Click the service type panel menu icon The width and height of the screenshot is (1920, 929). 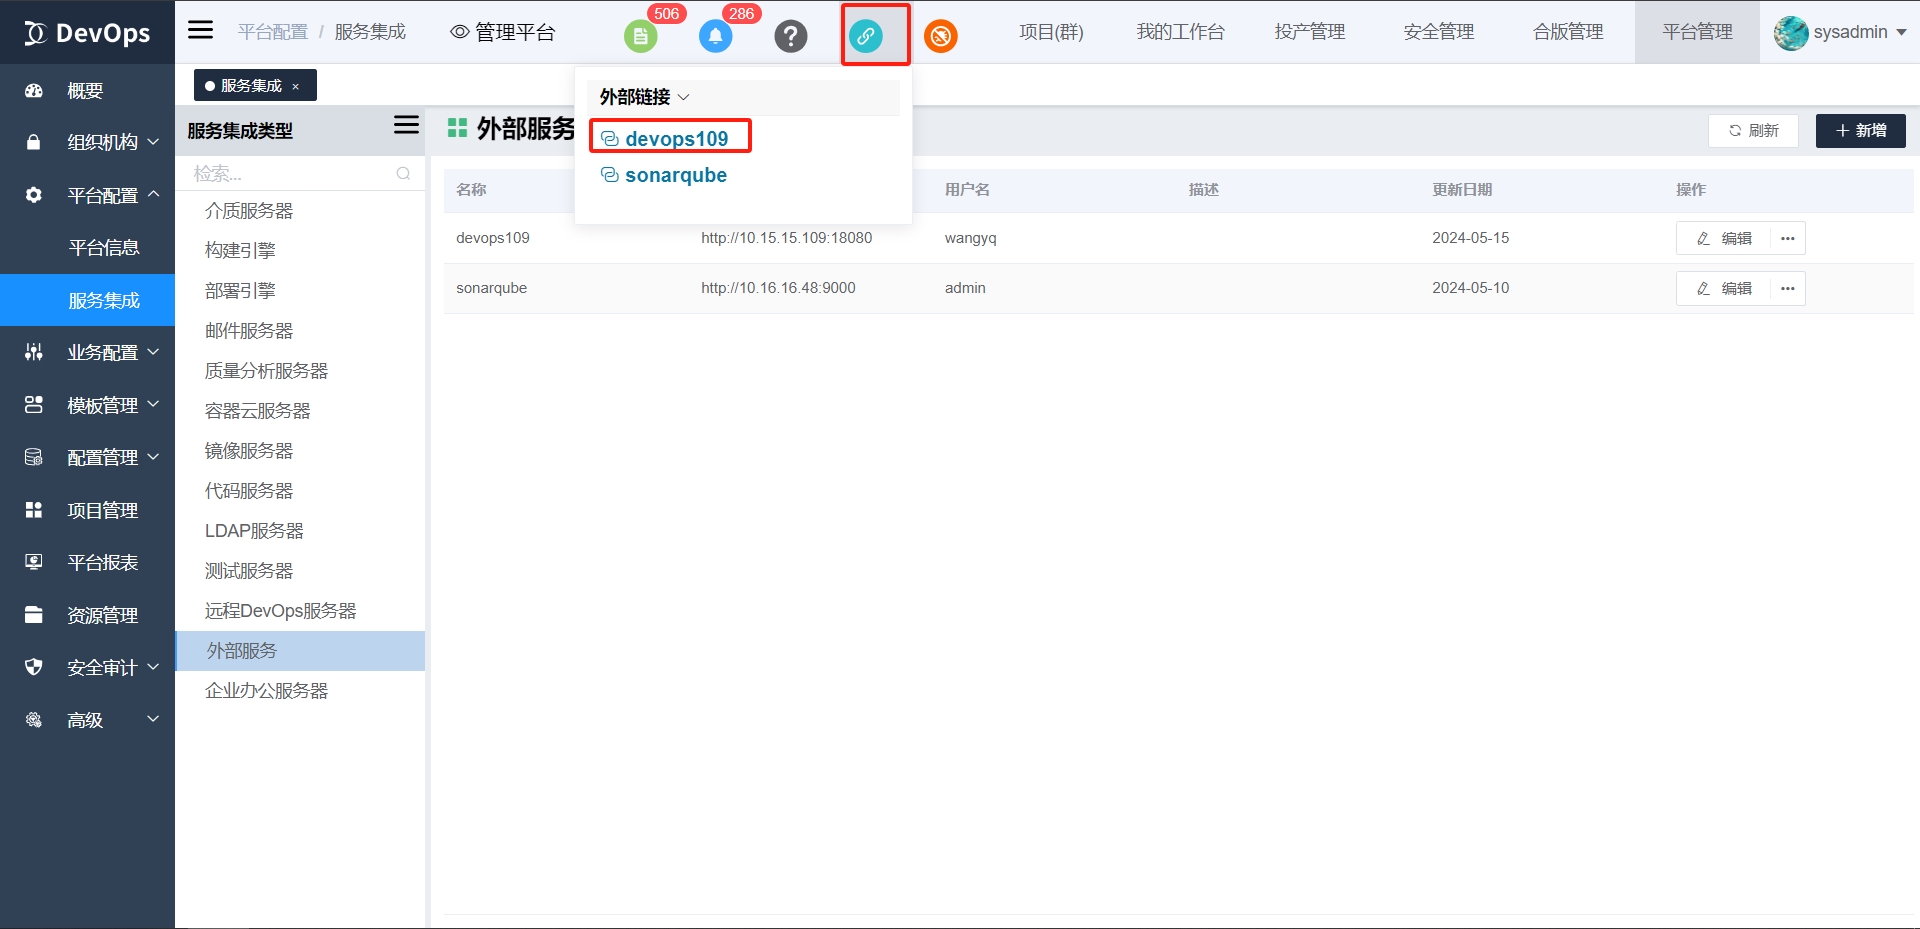click(406, 126)
